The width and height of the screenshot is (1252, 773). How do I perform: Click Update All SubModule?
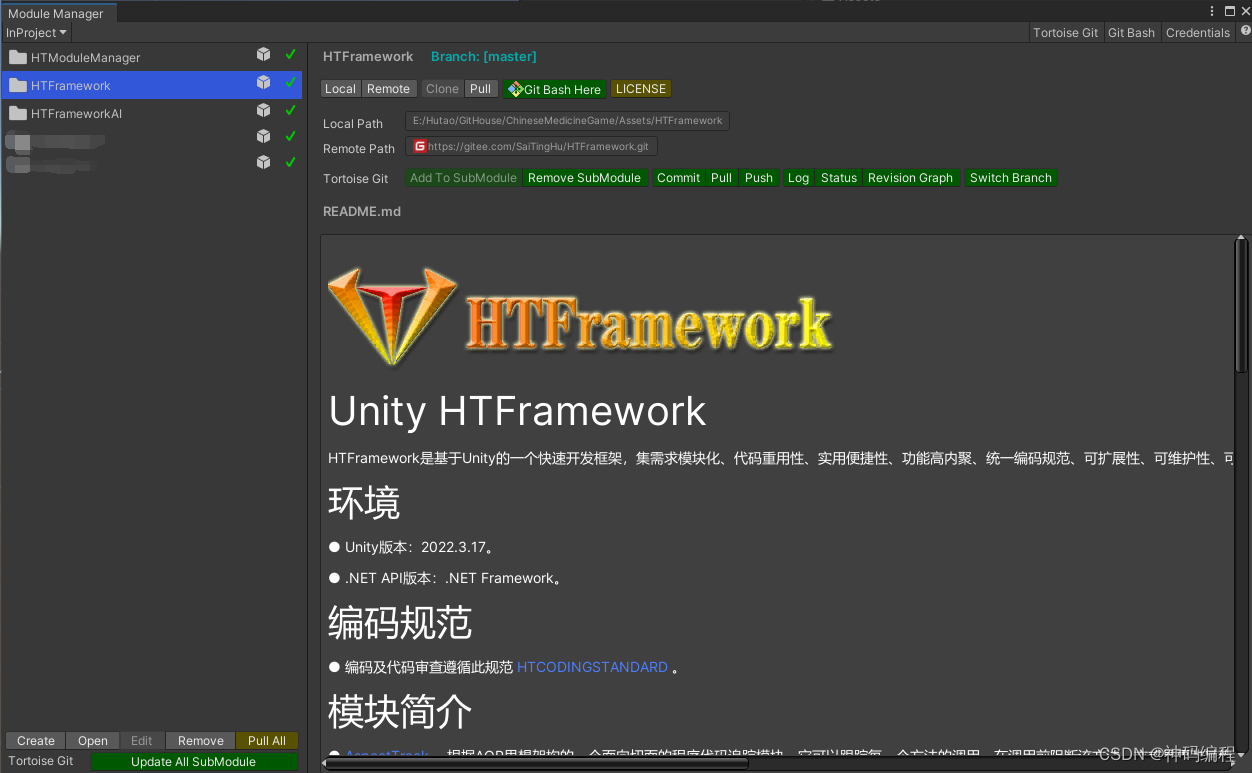coord(194,762)
